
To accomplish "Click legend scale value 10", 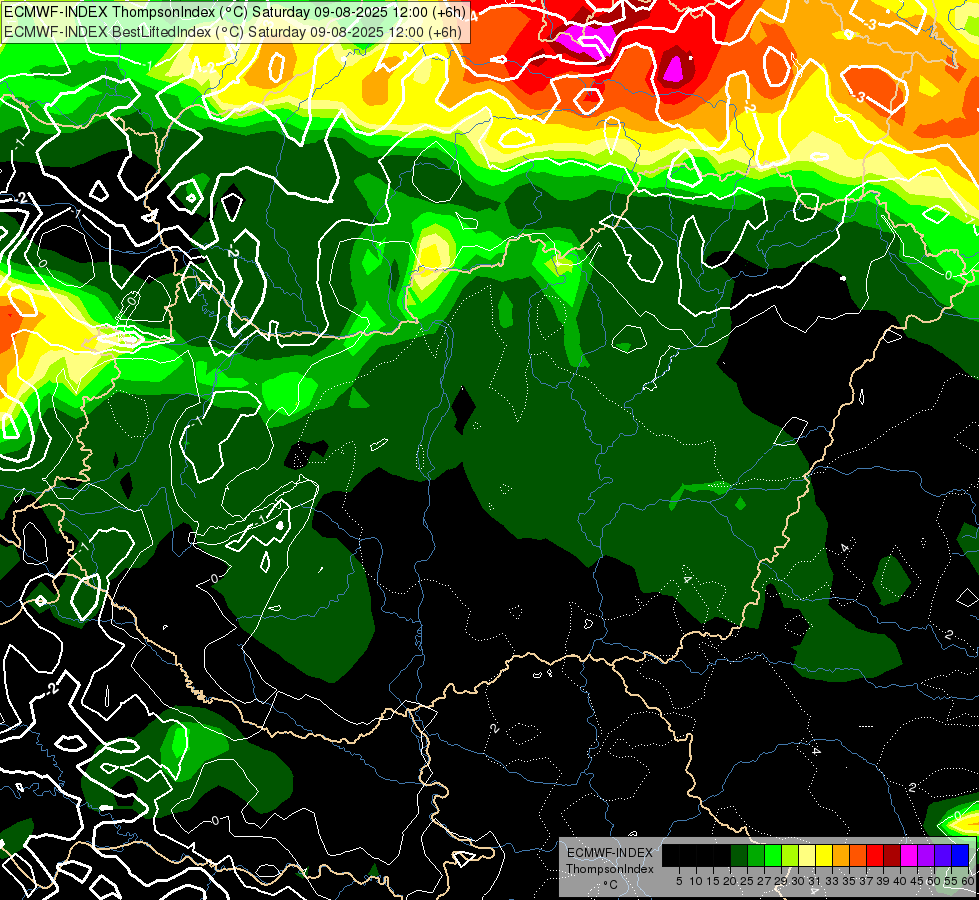I will click(x=696, y=881).
